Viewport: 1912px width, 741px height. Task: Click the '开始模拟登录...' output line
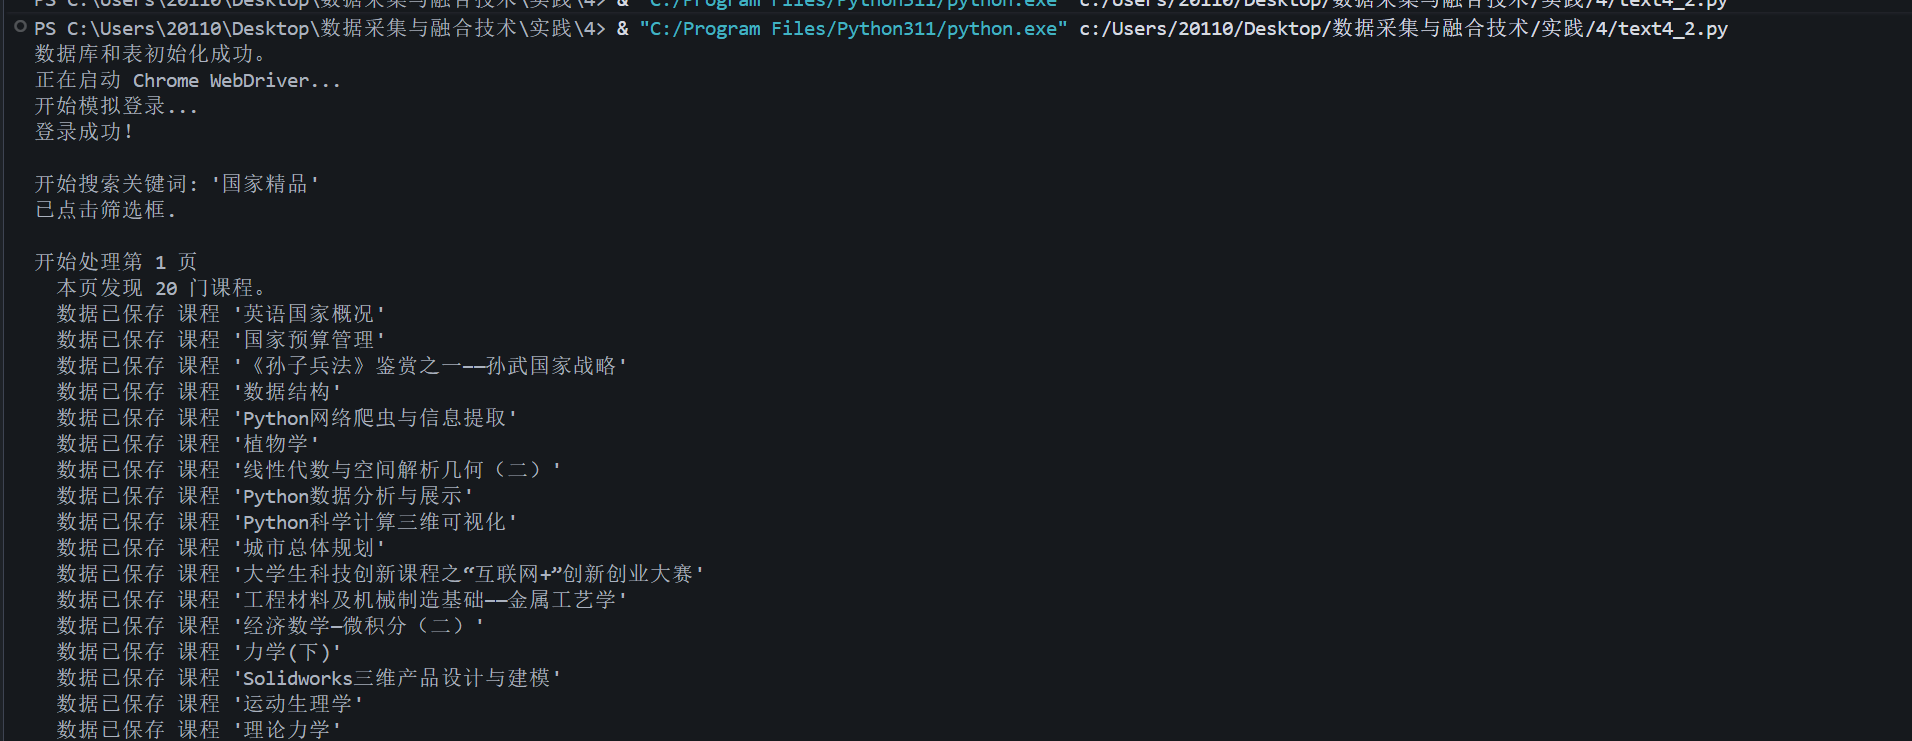click(x=116, y=106)
